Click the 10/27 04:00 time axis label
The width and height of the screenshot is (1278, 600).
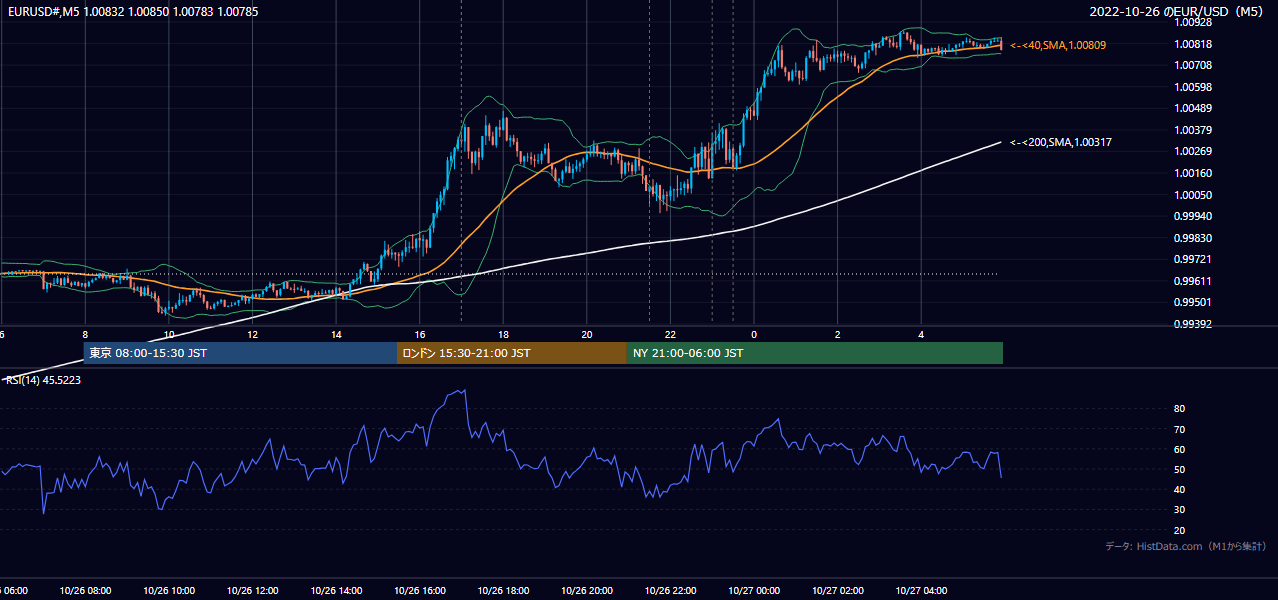pyautogui.click(x=922, y=591)
